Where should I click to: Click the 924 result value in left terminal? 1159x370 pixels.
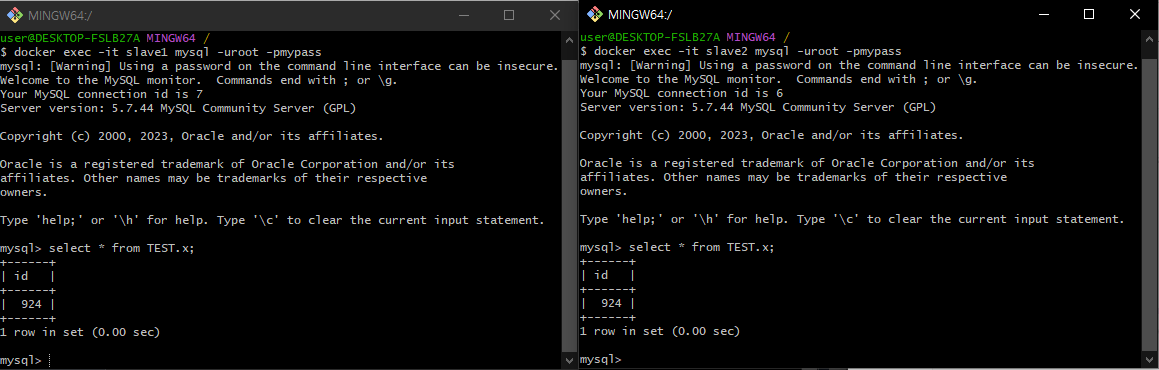click(x=32, y=304)
